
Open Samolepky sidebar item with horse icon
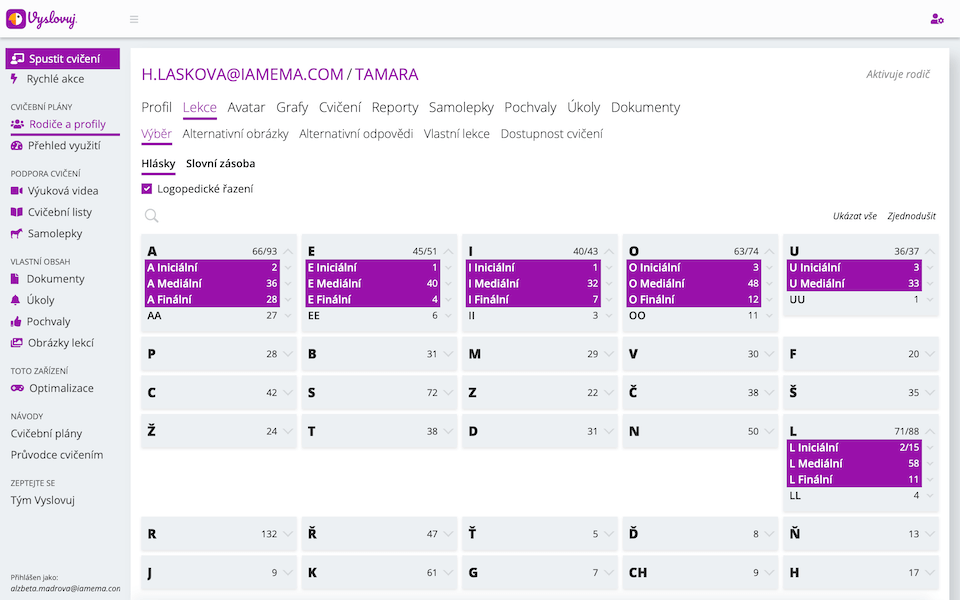click(x=54, y=233)
